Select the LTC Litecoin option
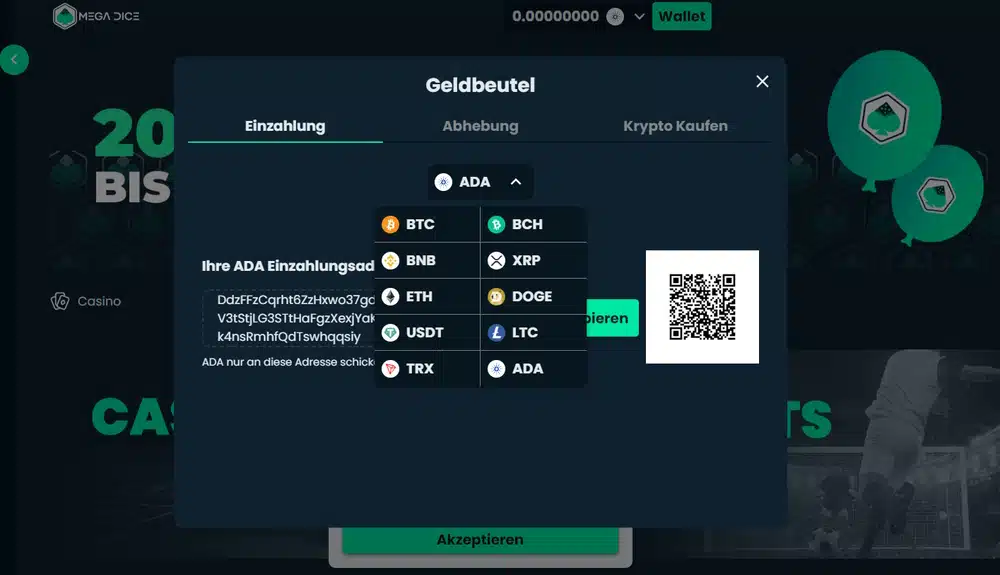1000x575 pixels. (x=533, y=332)
